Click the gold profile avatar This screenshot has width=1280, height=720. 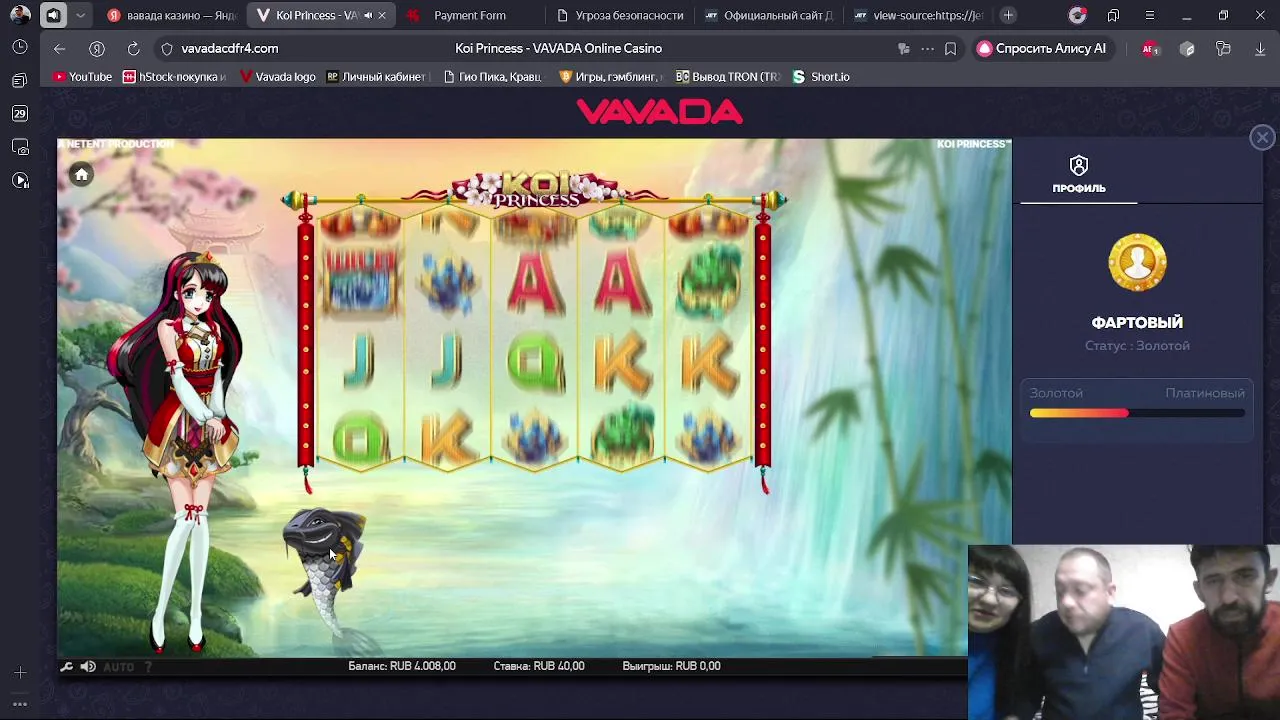click(1137, 263)
